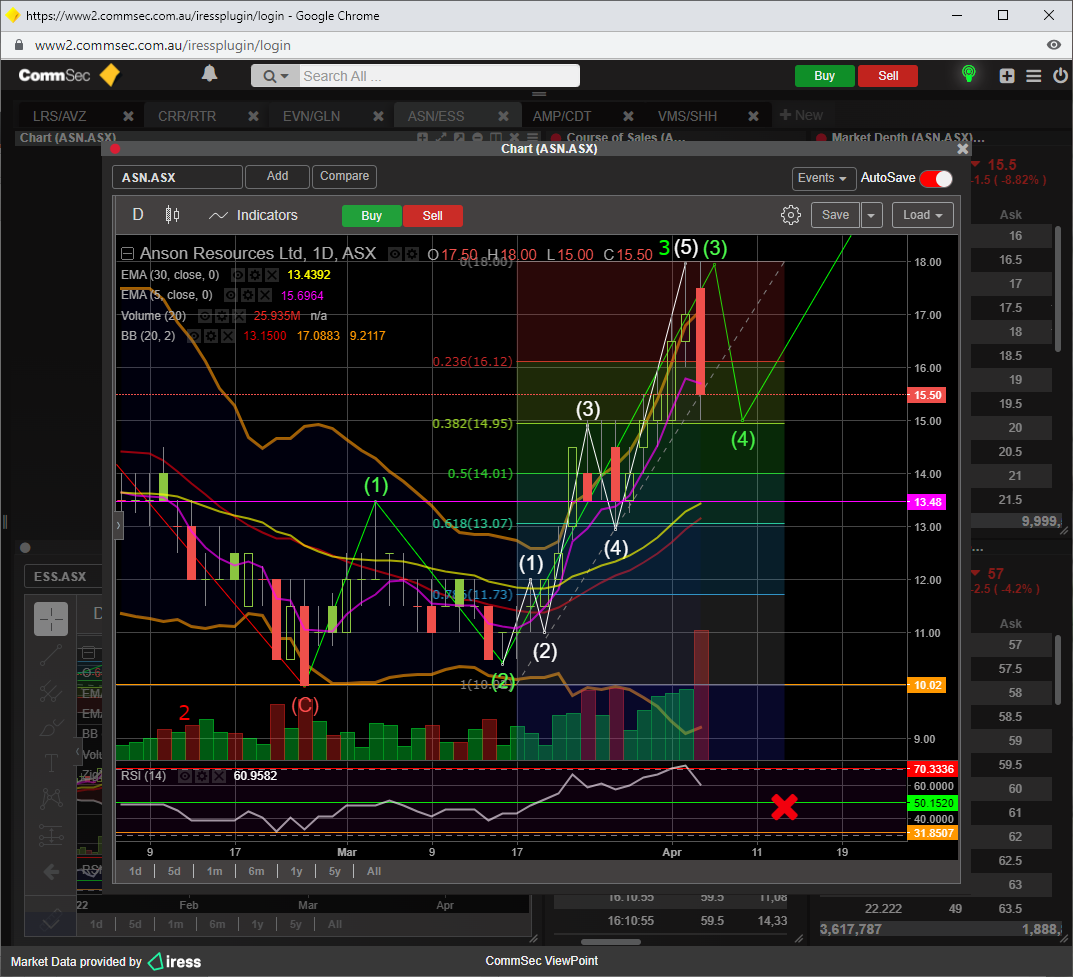Click the CommSec logo
Screen dimensions: 1073x977
[x=68, y=75]
